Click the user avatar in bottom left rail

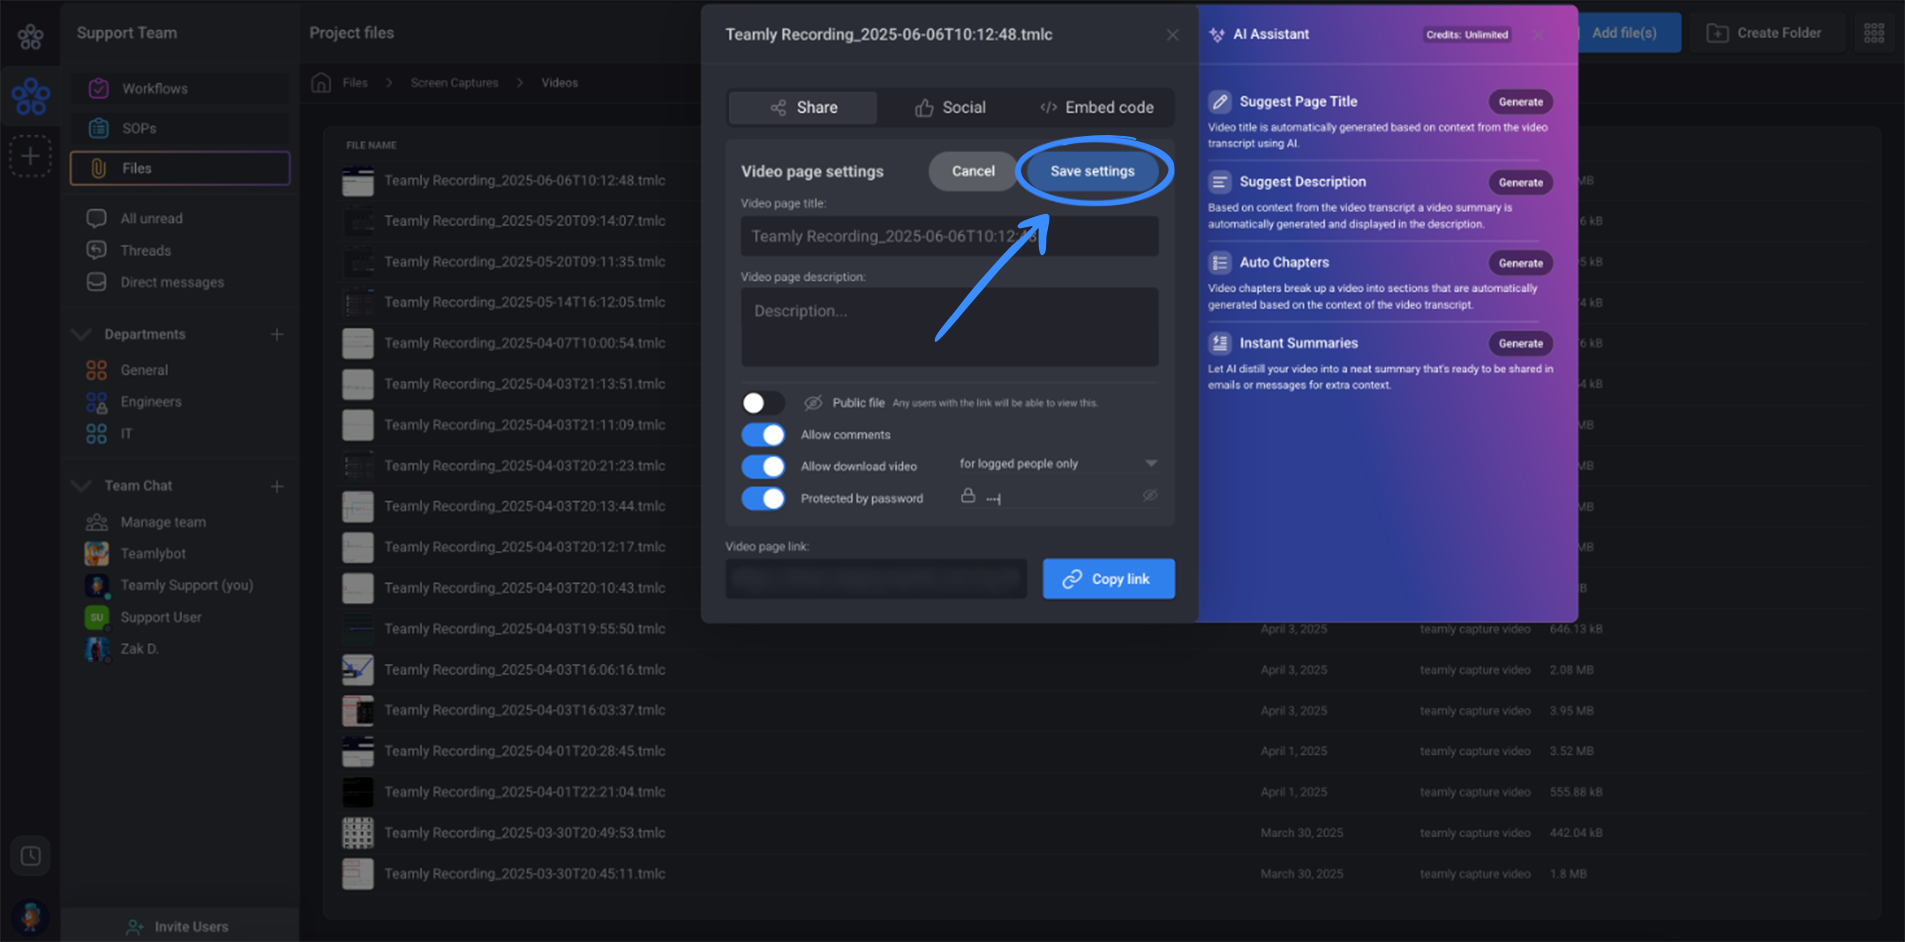(x=30, y=916)
